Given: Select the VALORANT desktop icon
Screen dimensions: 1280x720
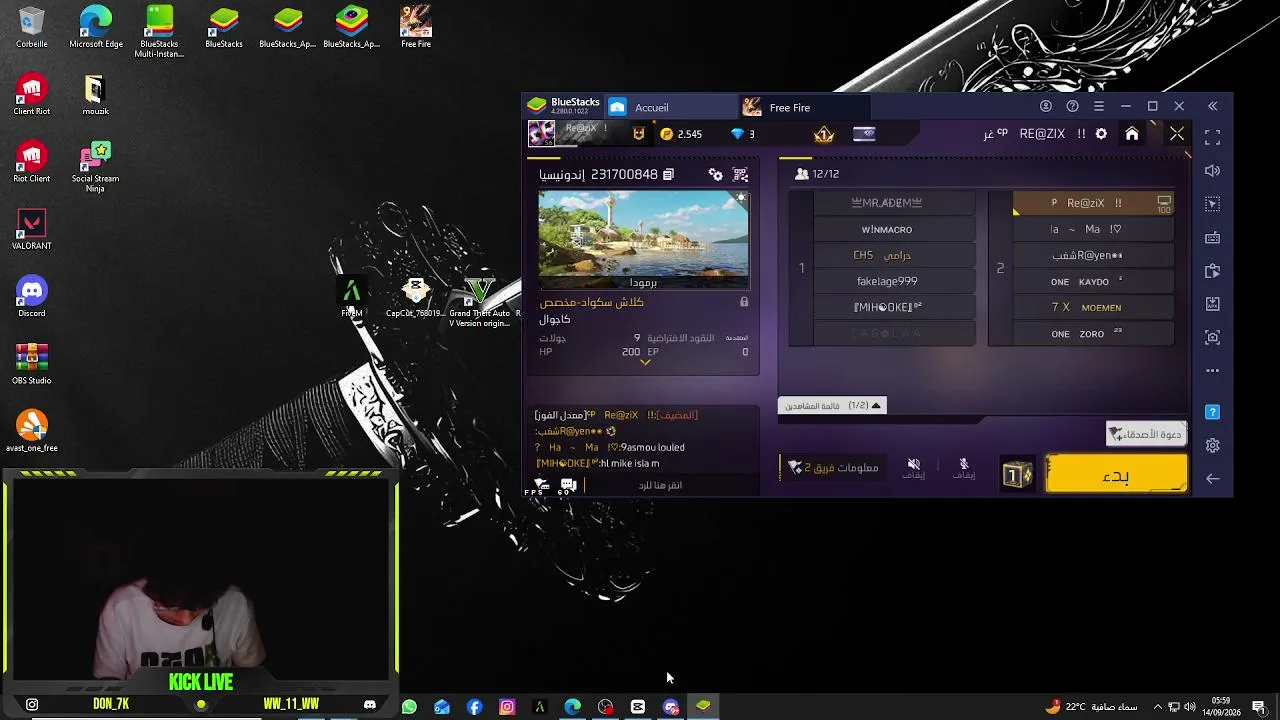Looking at the screenshot, I should point(32,229).
